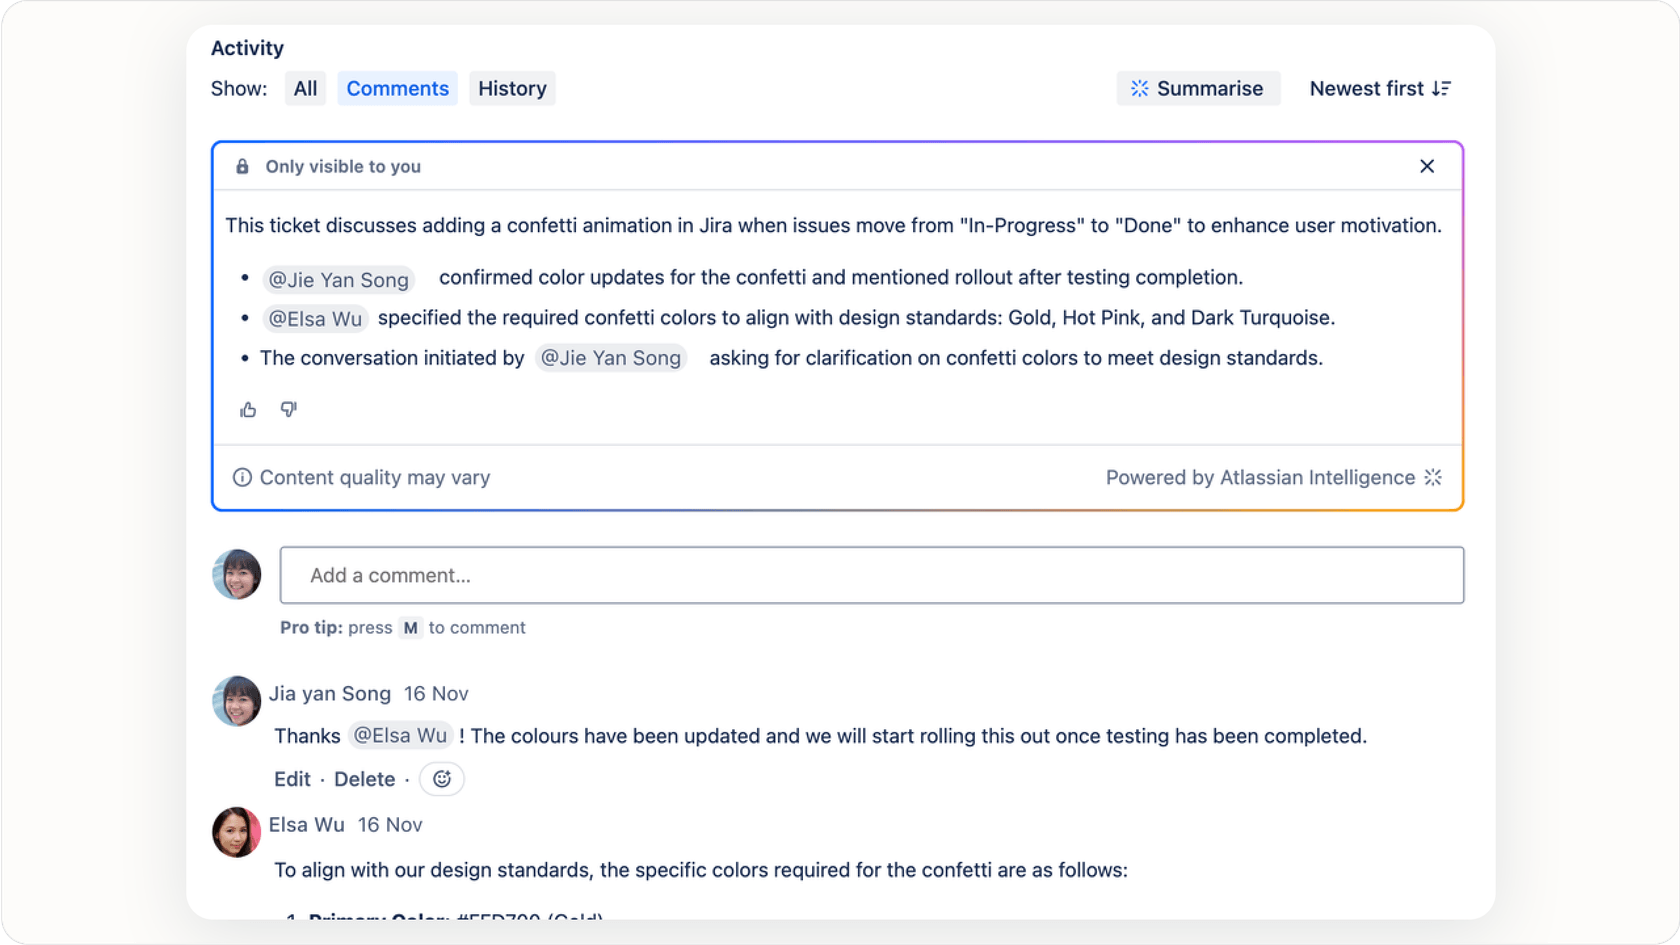Click Elsa Wu's avatar picture
This screenshot has height=945, width=1680.
coord(235,832)
